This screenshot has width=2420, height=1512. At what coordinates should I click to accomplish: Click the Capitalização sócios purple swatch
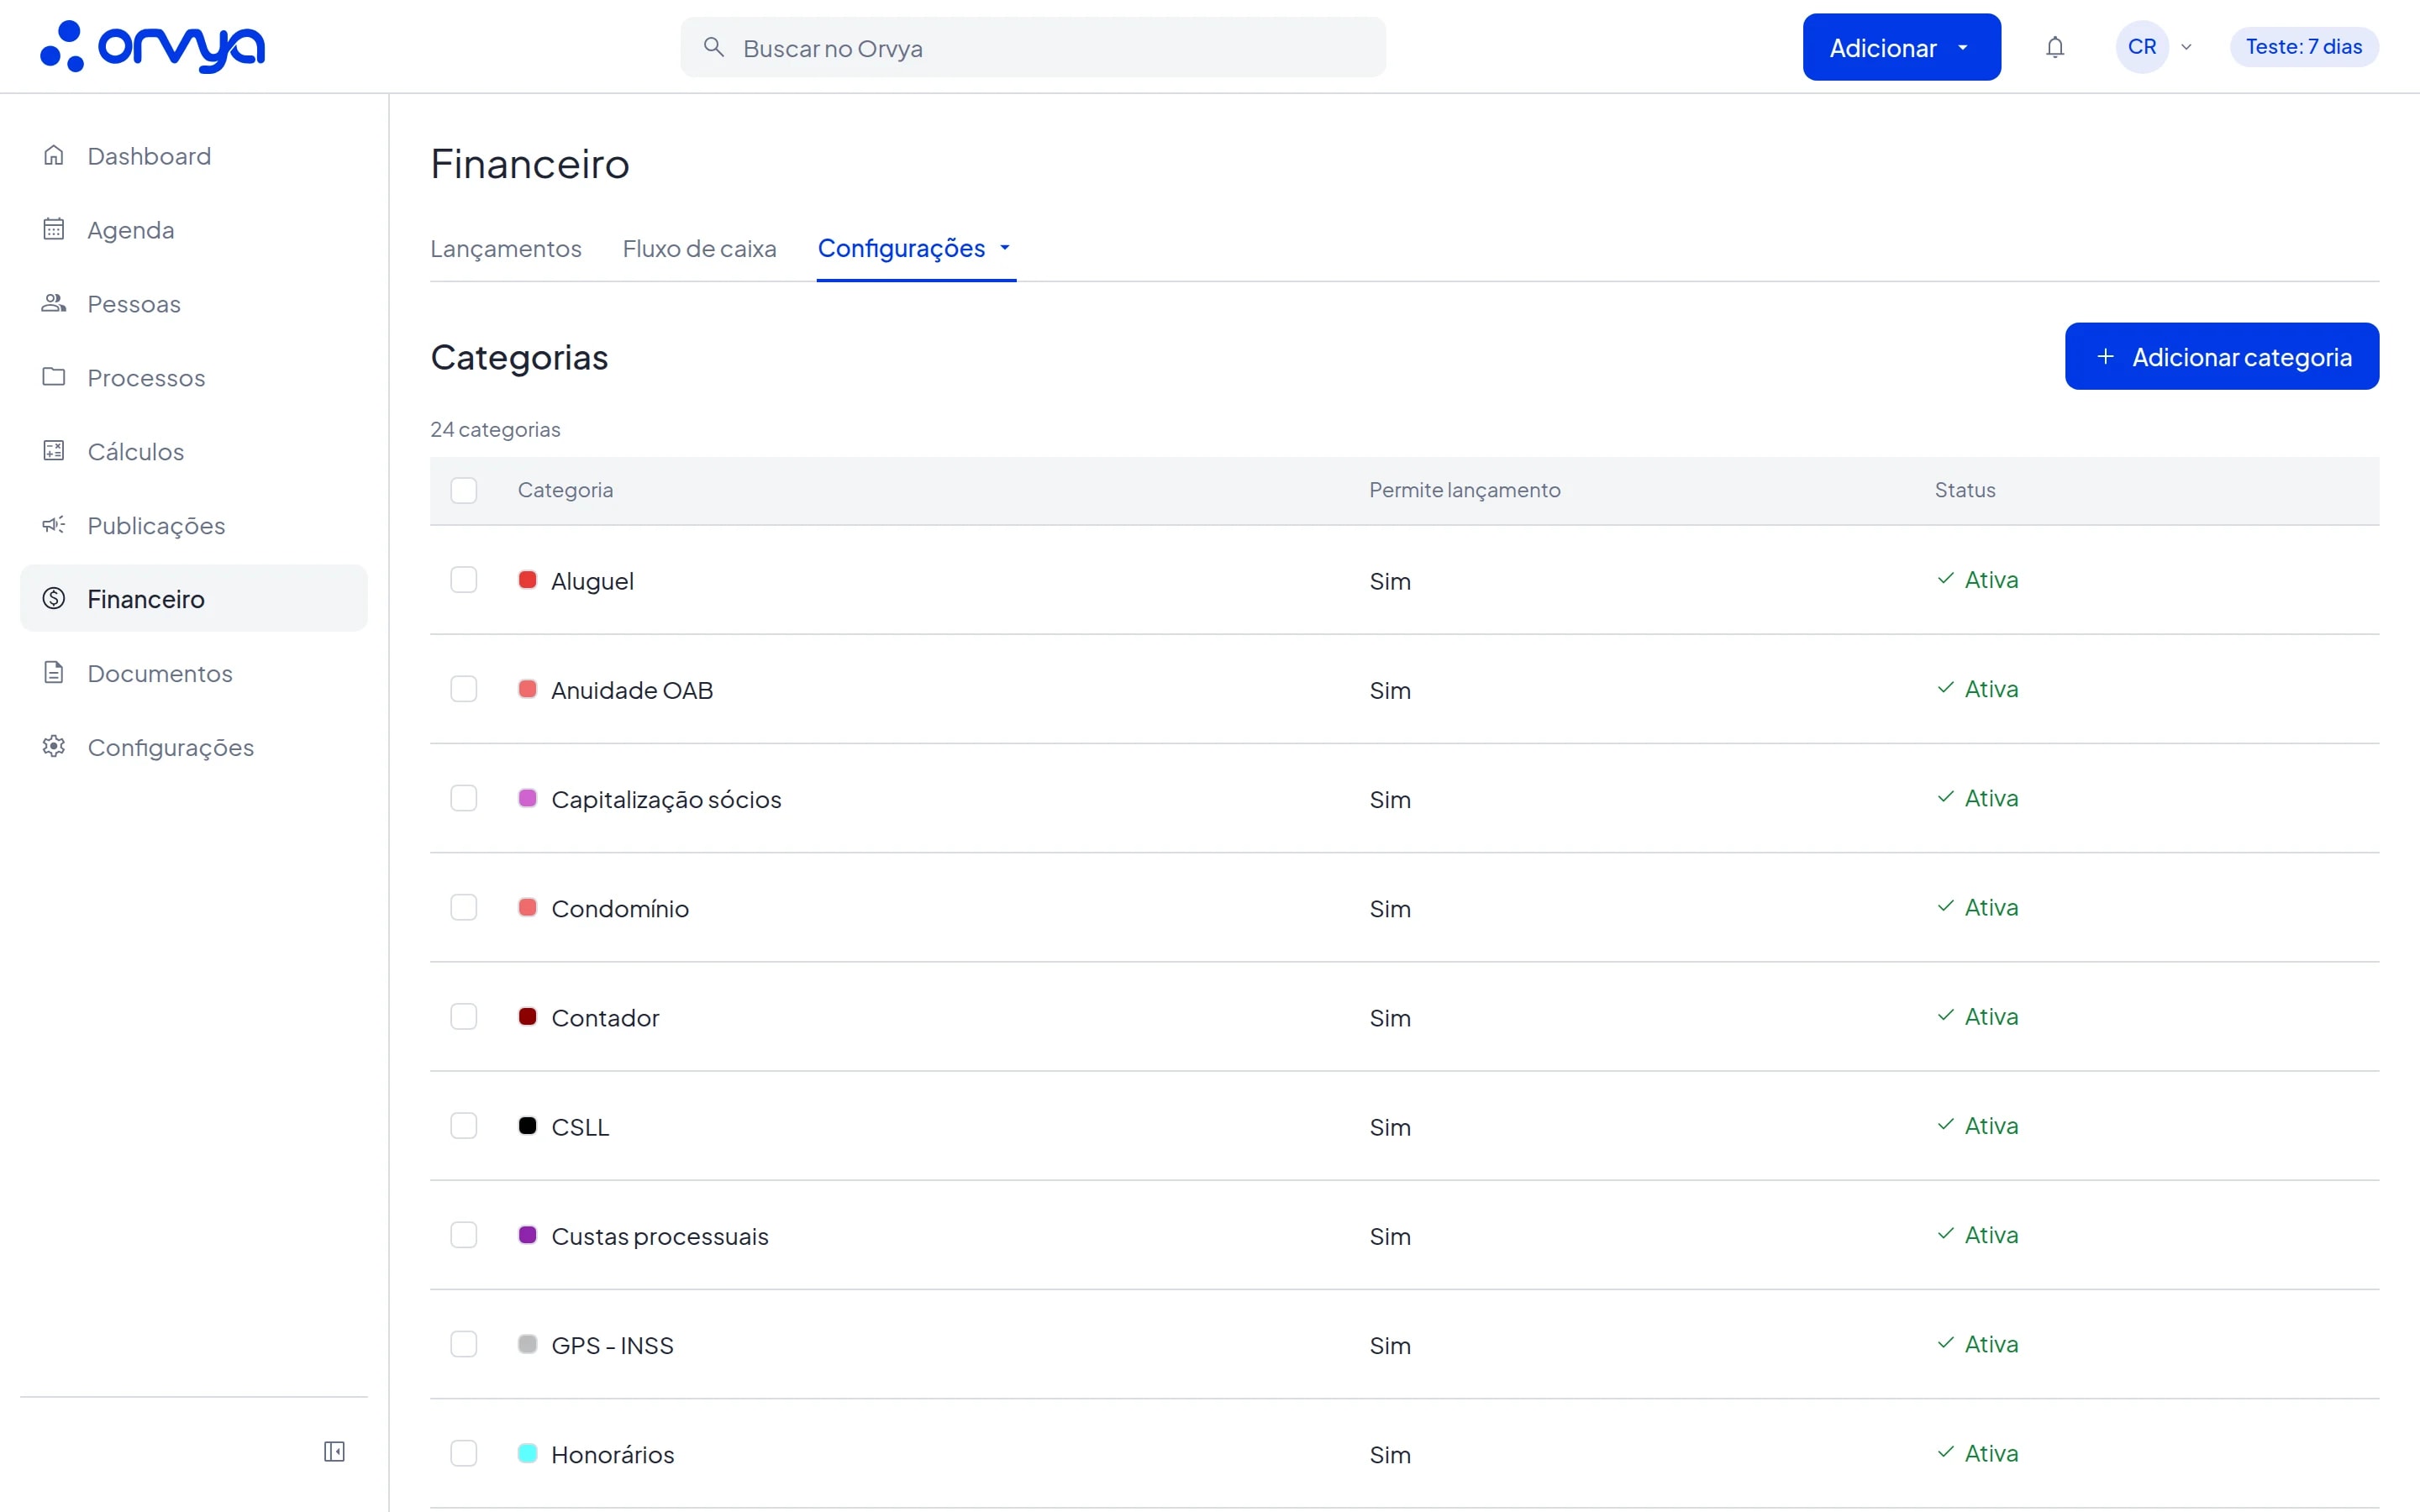[528, 797]
